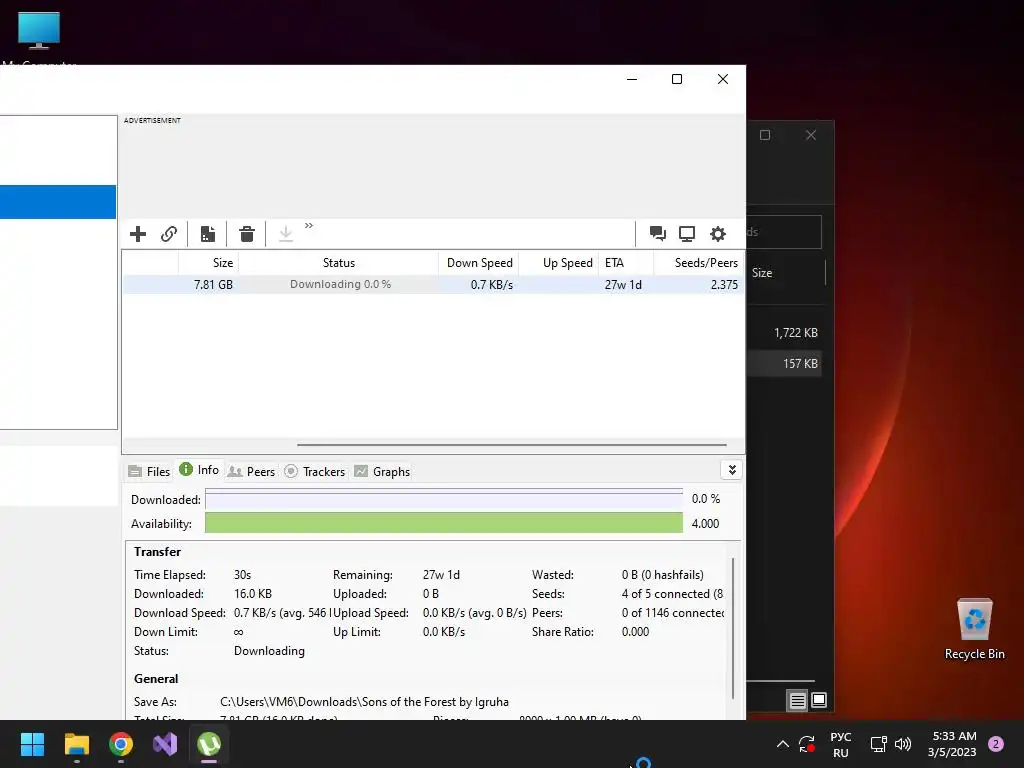Sort by Down Speed column header
The width and height of the screenshot is (1024, 768).
(479, 263)
